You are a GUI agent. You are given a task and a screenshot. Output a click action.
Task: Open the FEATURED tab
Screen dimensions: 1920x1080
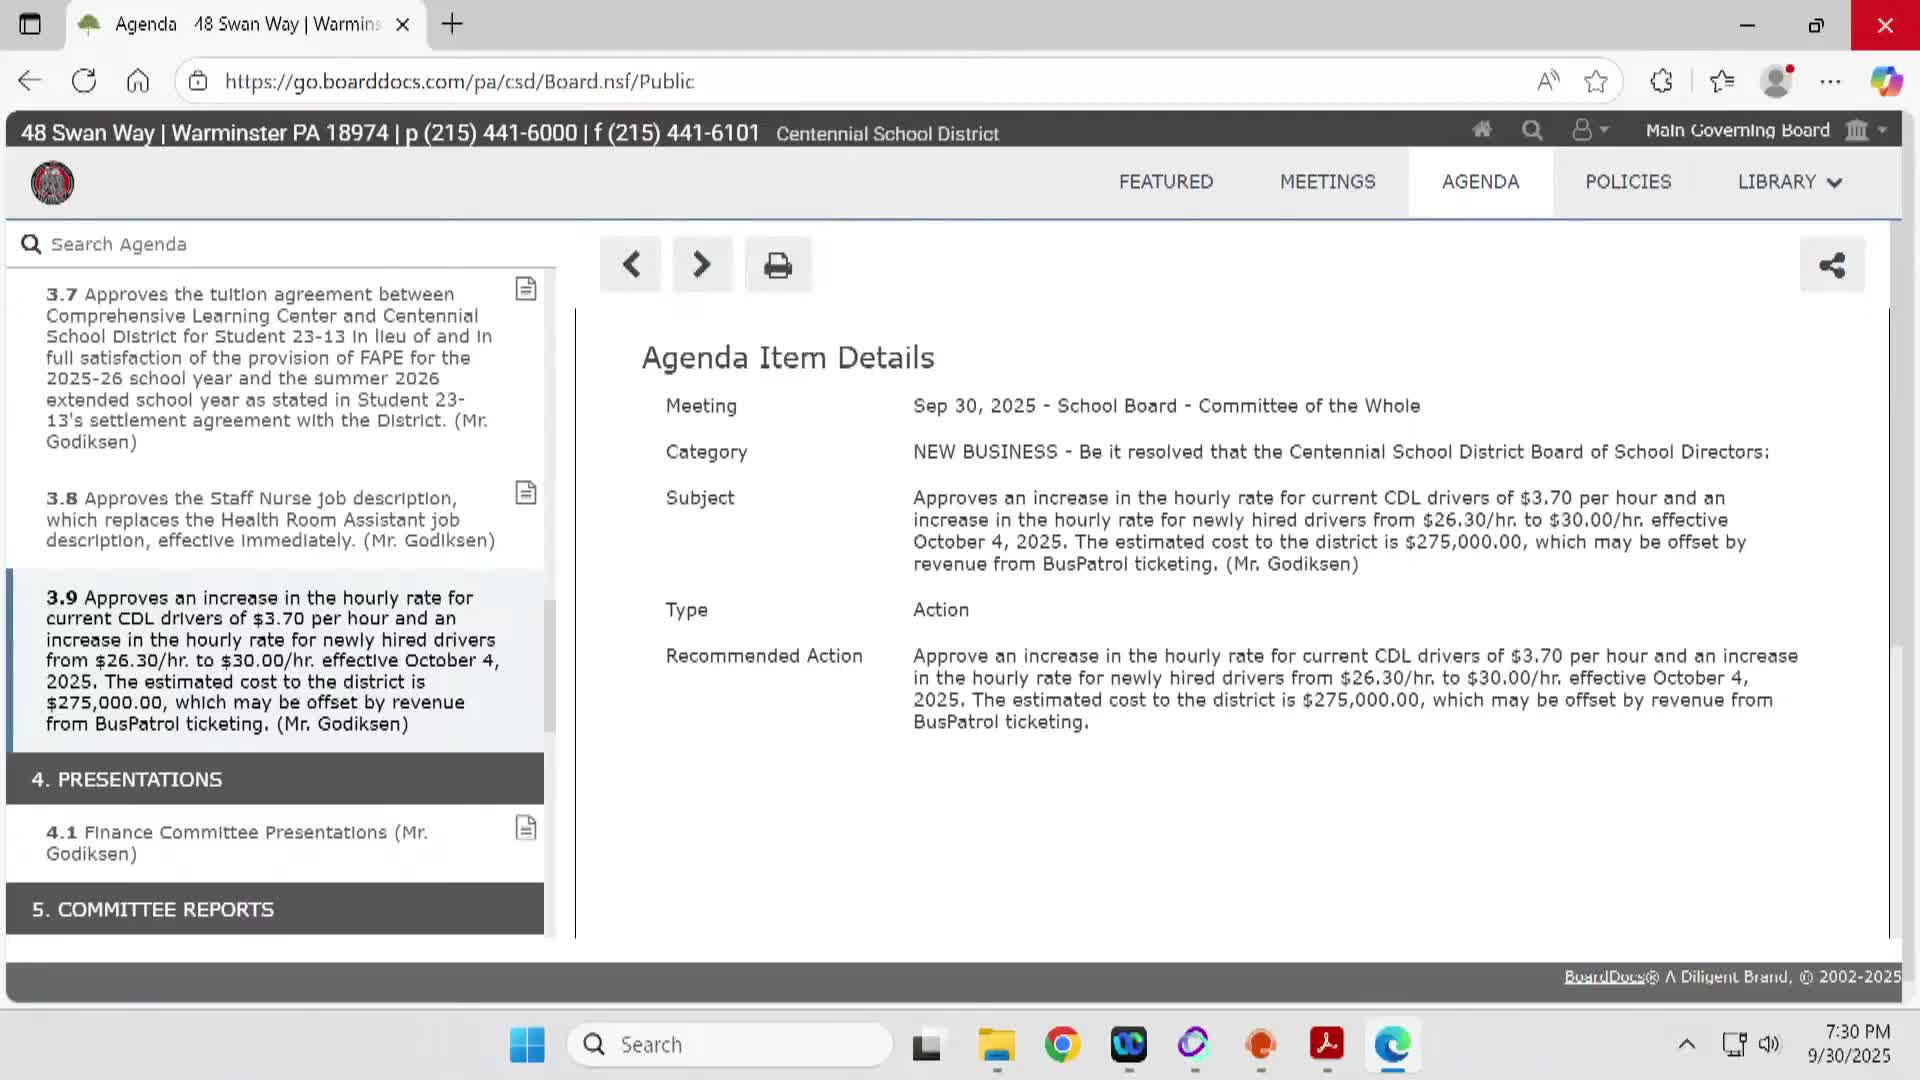(x=1165, y=182)
